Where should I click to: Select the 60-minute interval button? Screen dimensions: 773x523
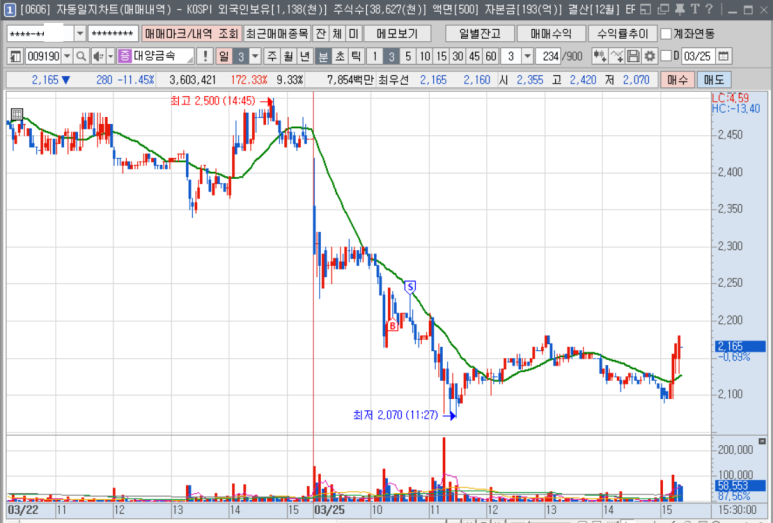pyautogui.click(x=491, y=56)
